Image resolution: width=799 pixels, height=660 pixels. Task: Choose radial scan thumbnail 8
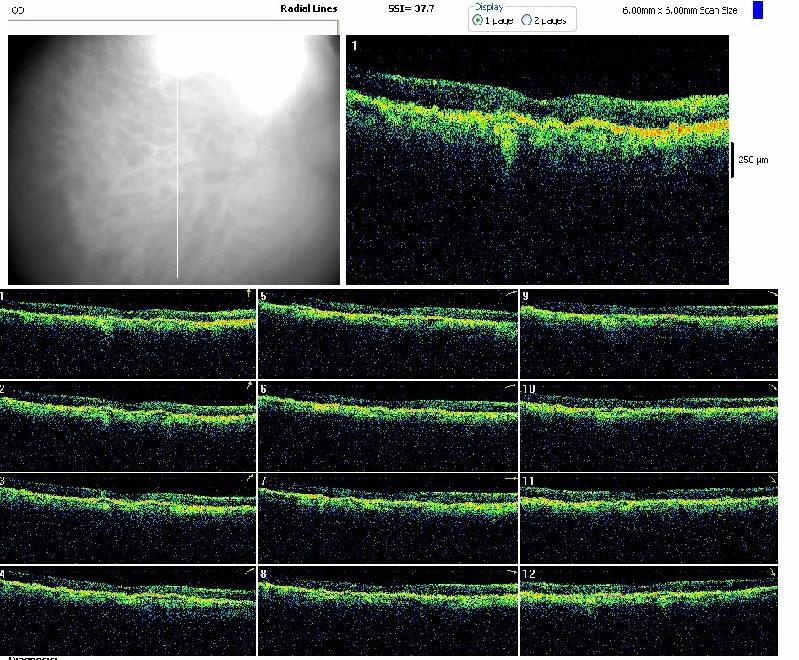(x=388, y=603)
